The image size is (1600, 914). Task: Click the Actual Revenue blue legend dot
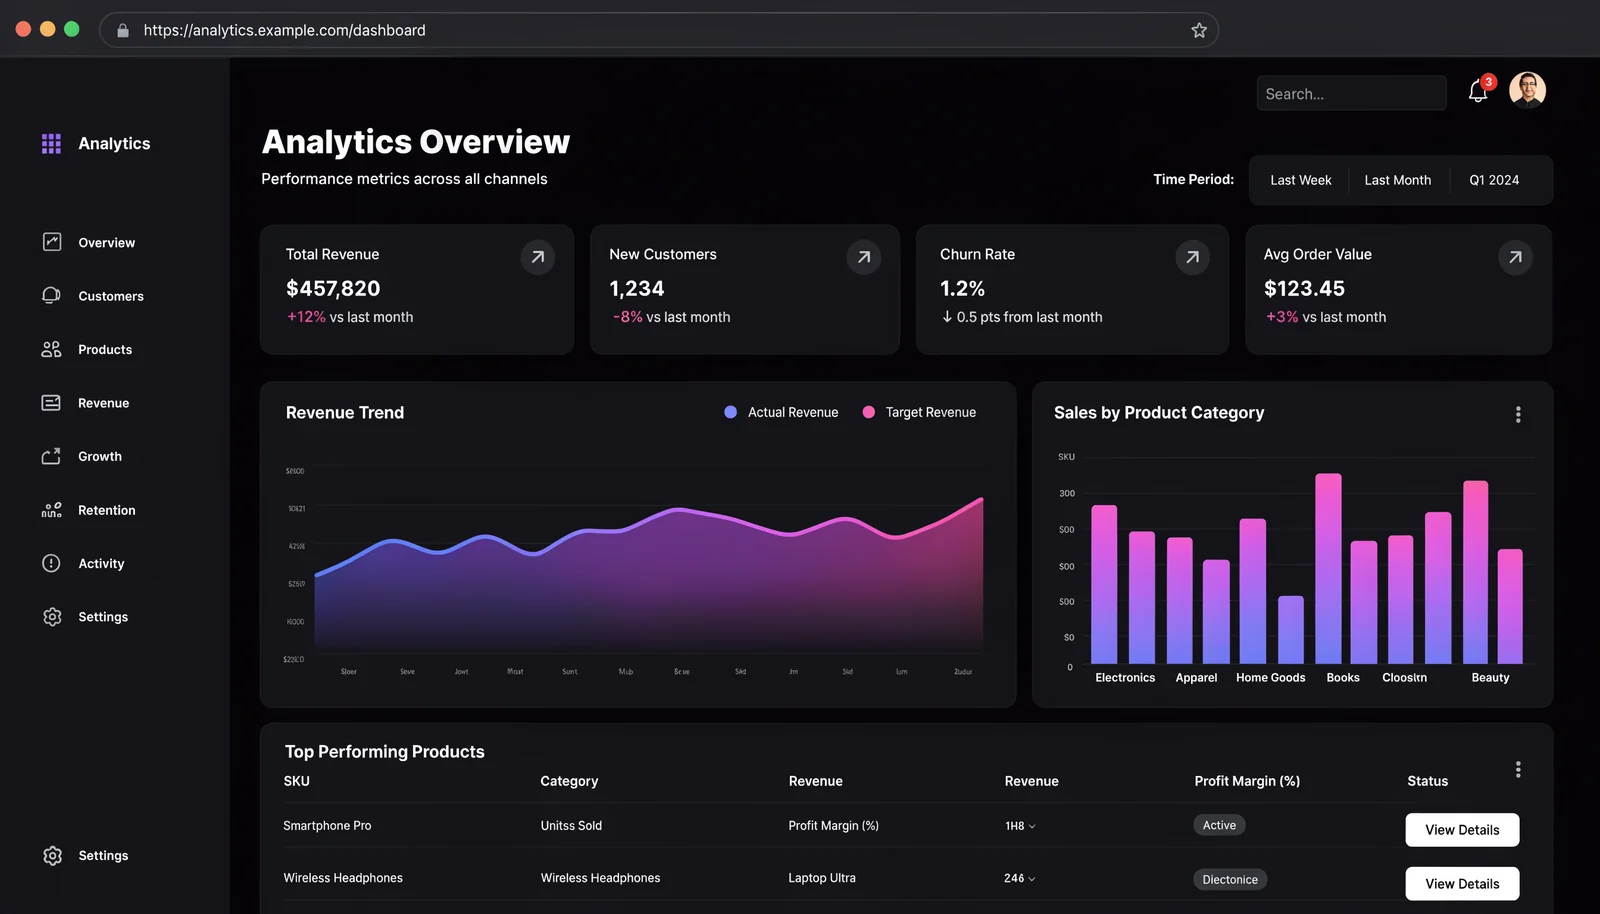click(731, 412)
